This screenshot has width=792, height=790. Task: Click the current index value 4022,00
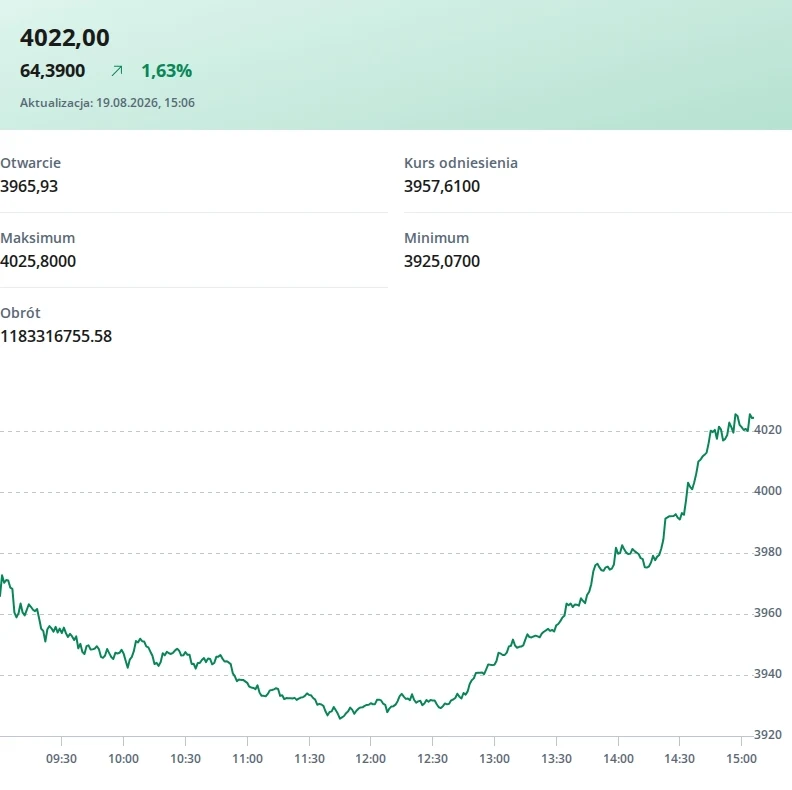coord(65,38)
